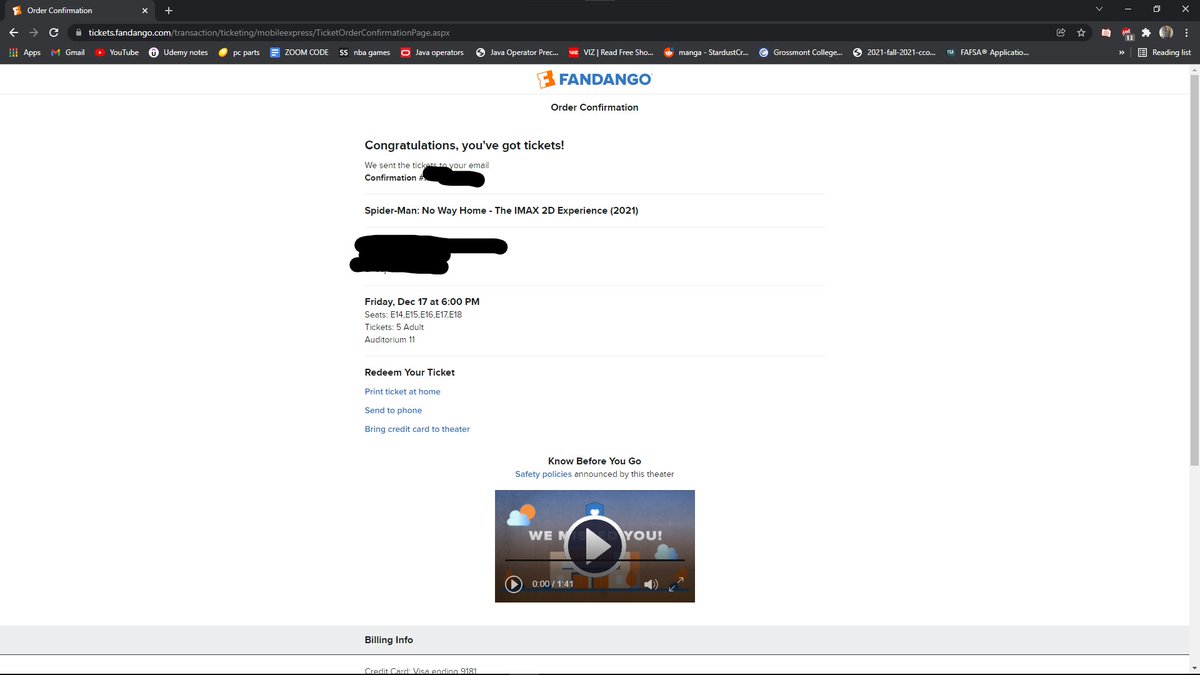
Task: Open the Extensions puzzle menu
Action: pos(1146,32)
